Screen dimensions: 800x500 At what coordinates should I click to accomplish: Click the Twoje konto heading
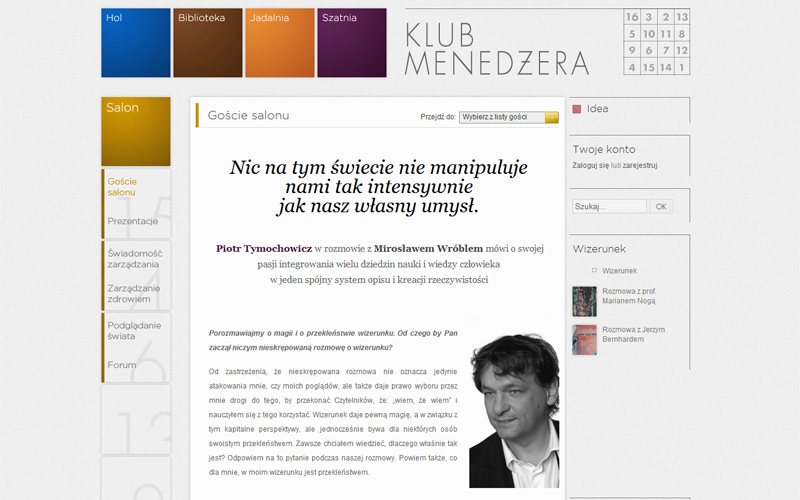pyautogui.click(x=604, y=149)
